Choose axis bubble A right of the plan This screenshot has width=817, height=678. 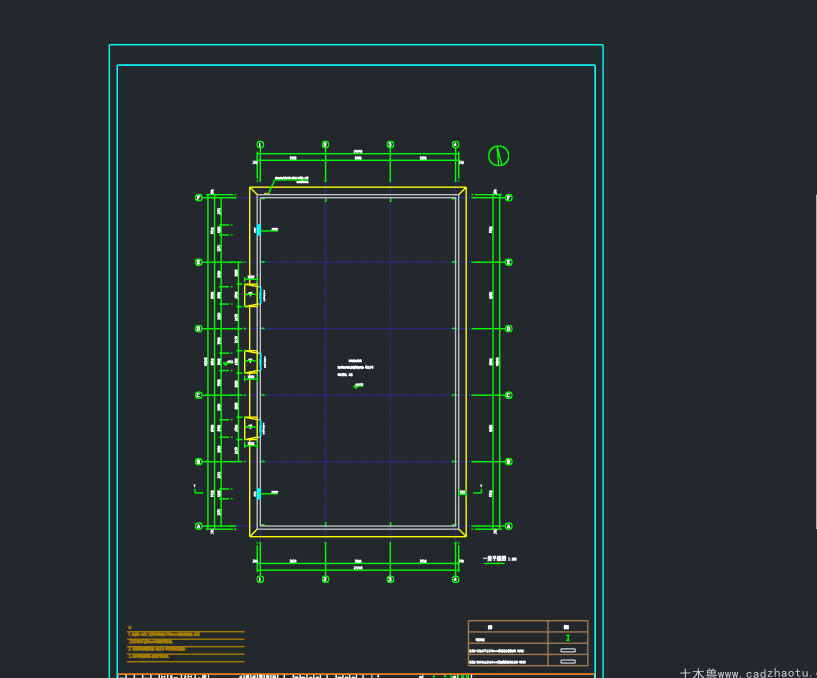click(x=509, y=526)
